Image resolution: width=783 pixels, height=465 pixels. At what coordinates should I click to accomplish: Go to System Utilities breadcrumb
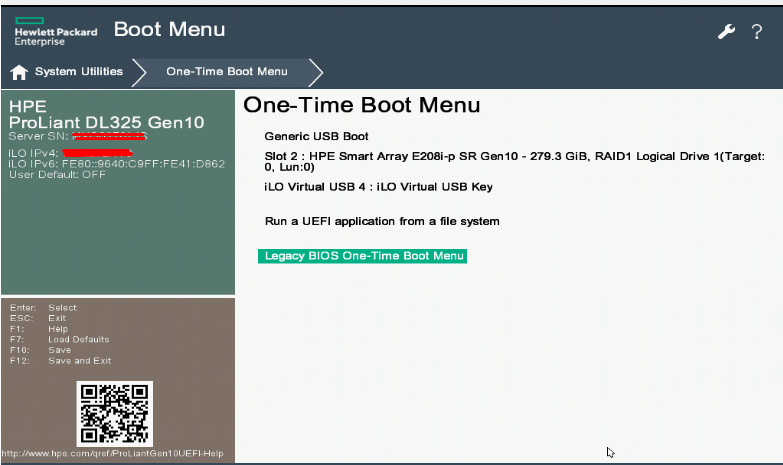(x=79, y=72)
